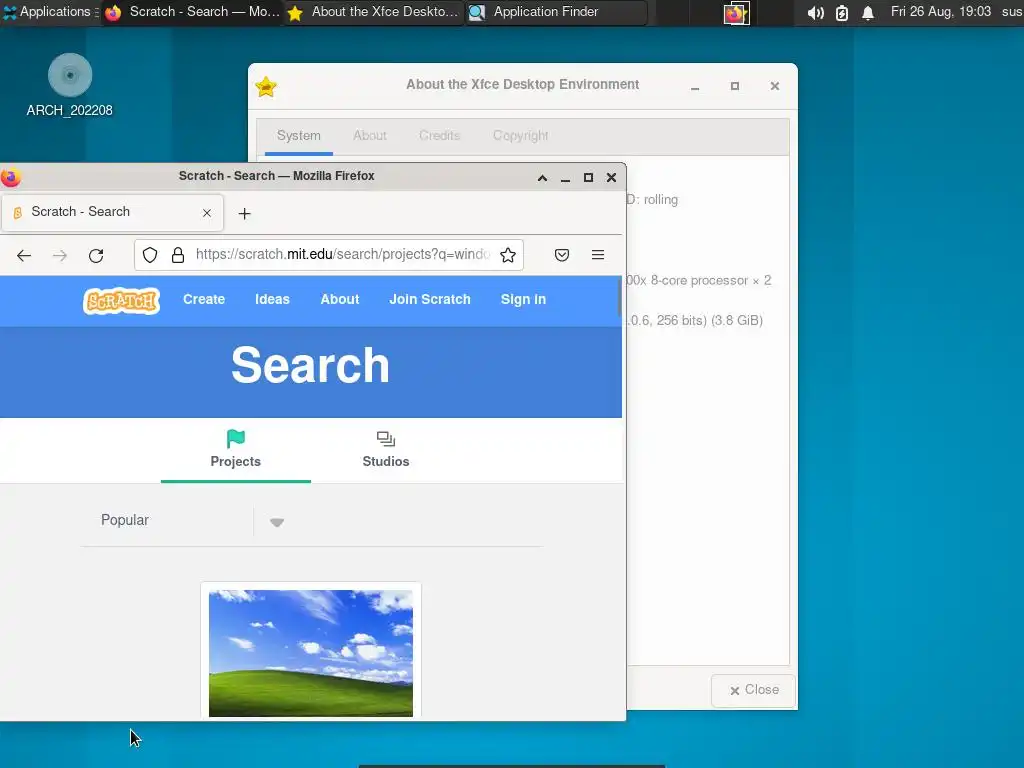
Task: Switch to the Scratch Firefox taskbar button
Action: (193, 12)
